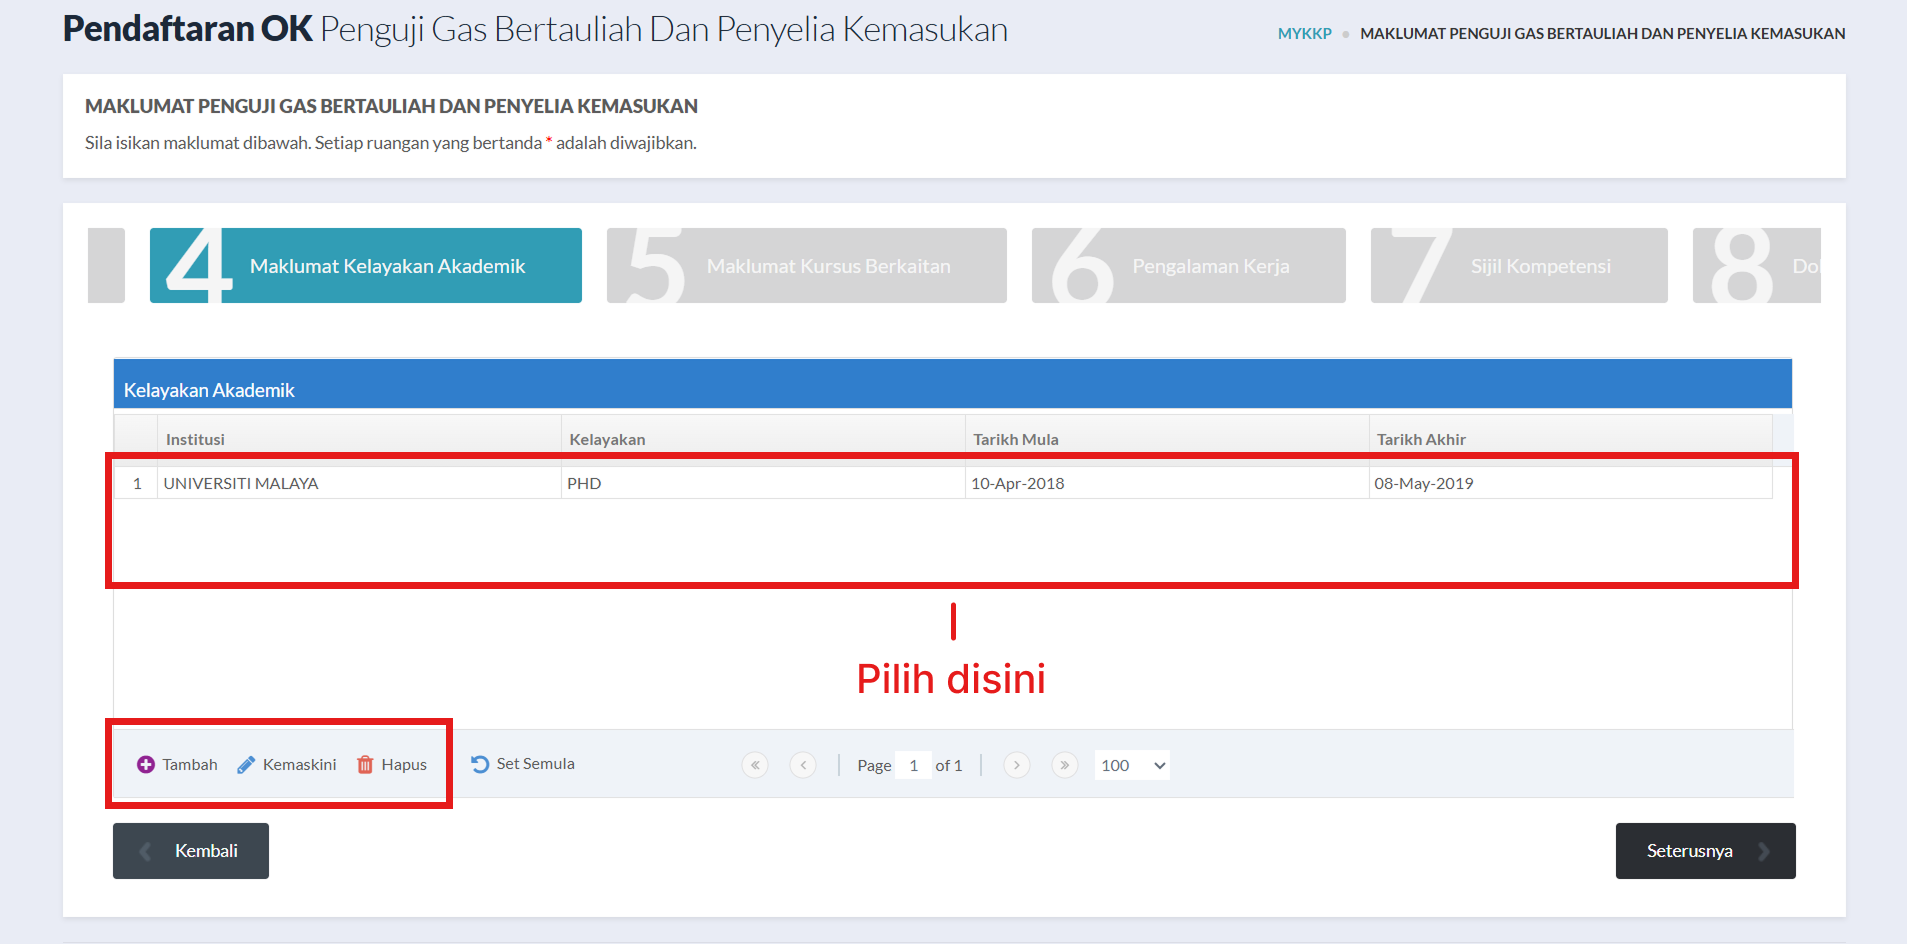
Task: Go to first page of grid
Action: click(755, 766)
